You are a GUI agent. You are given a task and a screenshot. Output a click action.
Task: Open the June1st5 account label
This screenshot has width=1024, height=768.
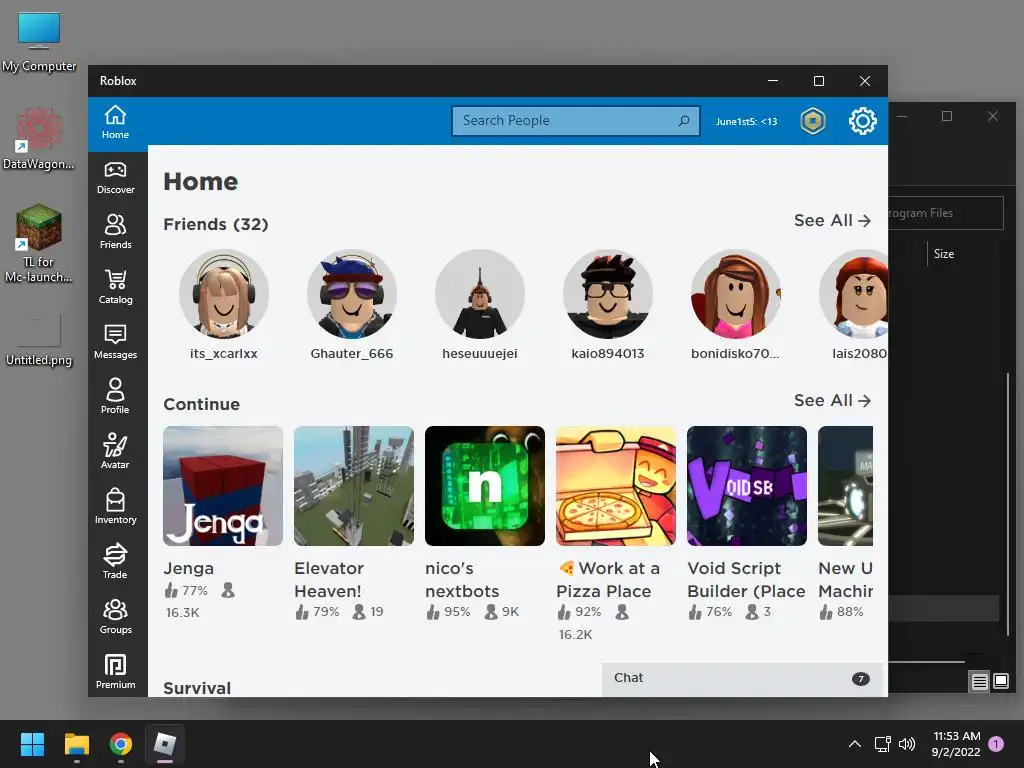pos(746,121)
